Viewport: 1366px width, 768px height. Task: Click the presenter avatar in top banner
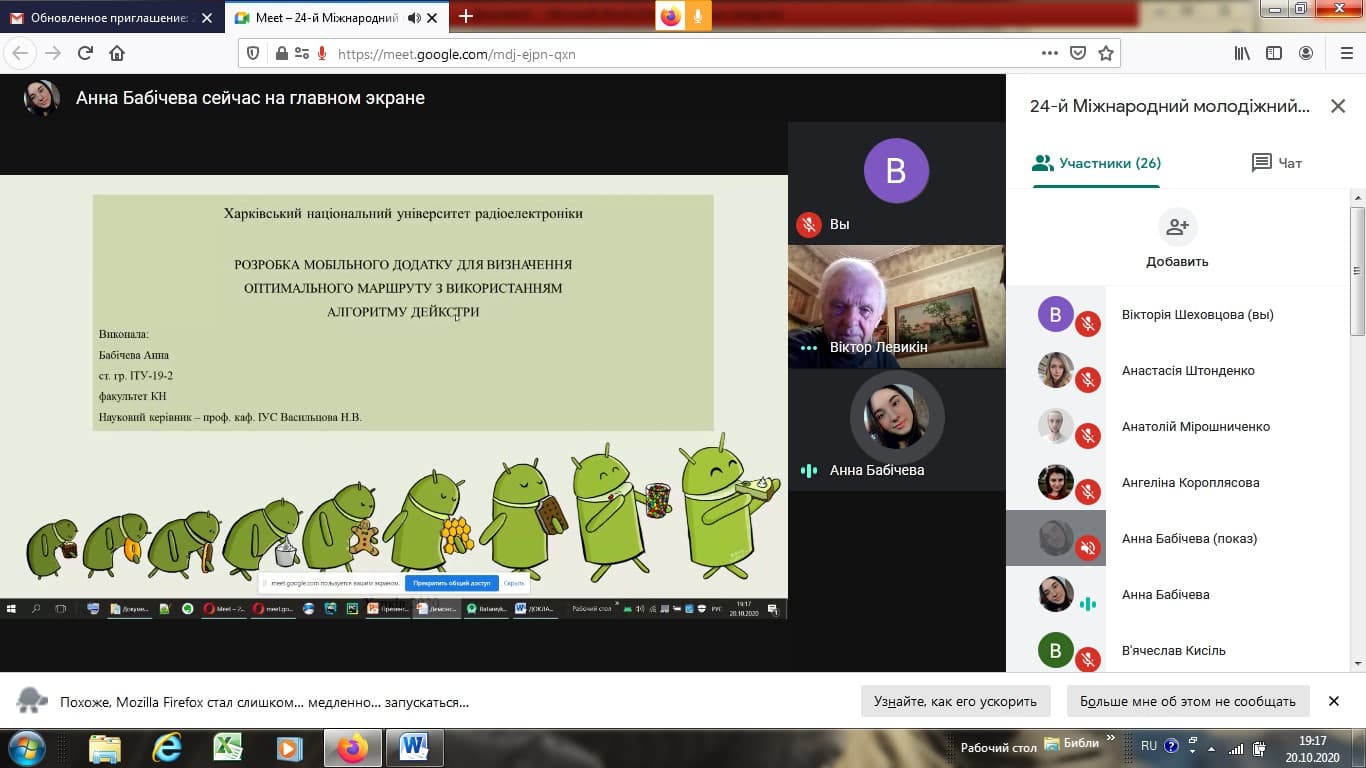point(42,98)
